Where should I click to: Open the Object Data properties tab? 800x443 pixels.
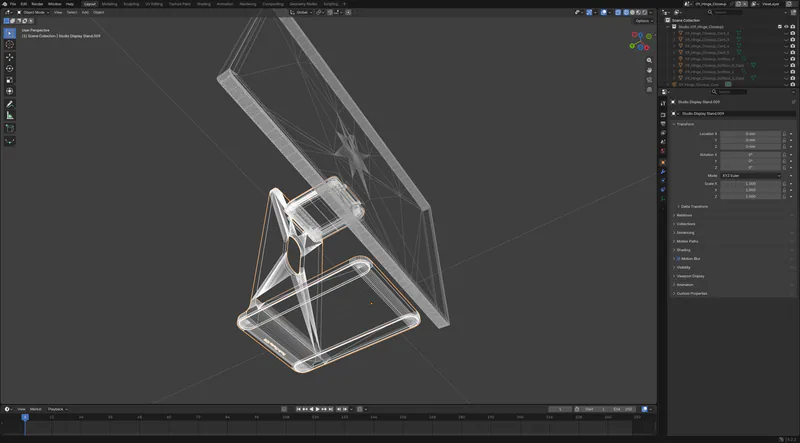[663, 199]
